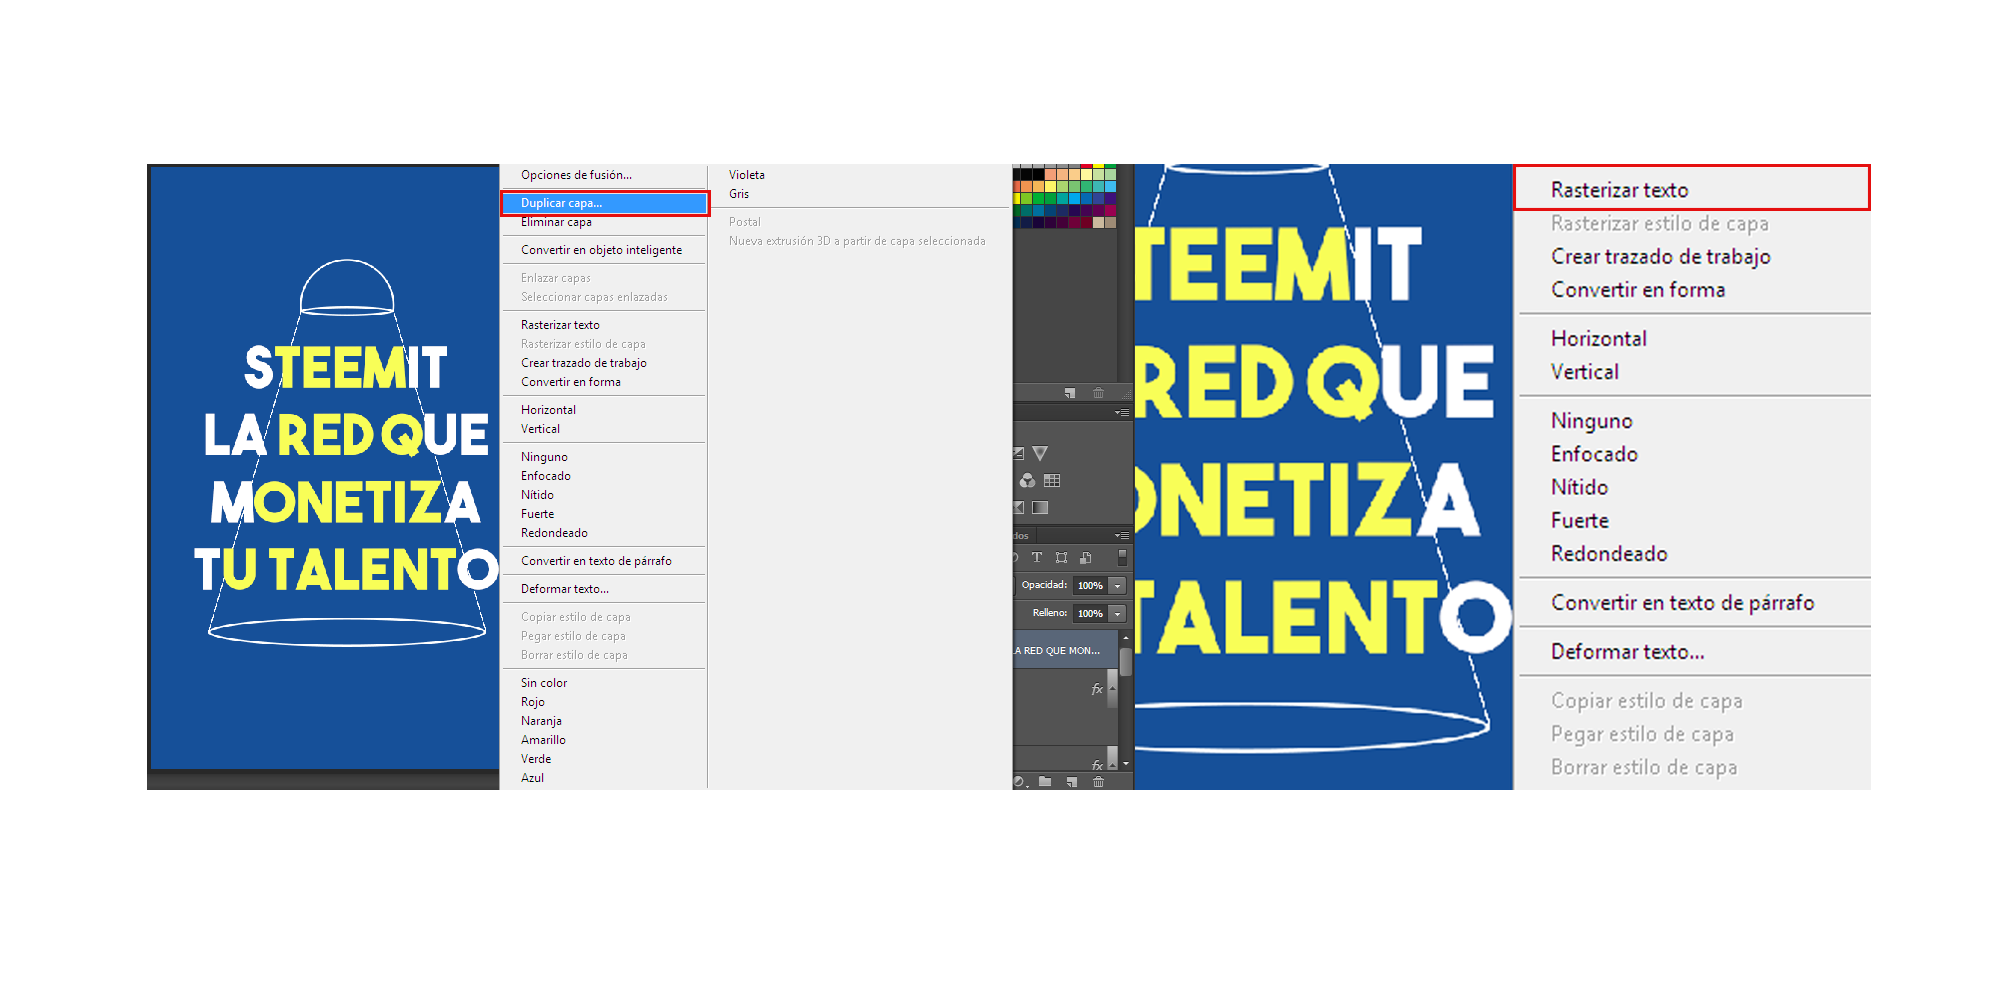Viewport: 2000px width, 1000px height.
Task: Open the Adjustments panel flyout menu
Action: [1122, 412]
